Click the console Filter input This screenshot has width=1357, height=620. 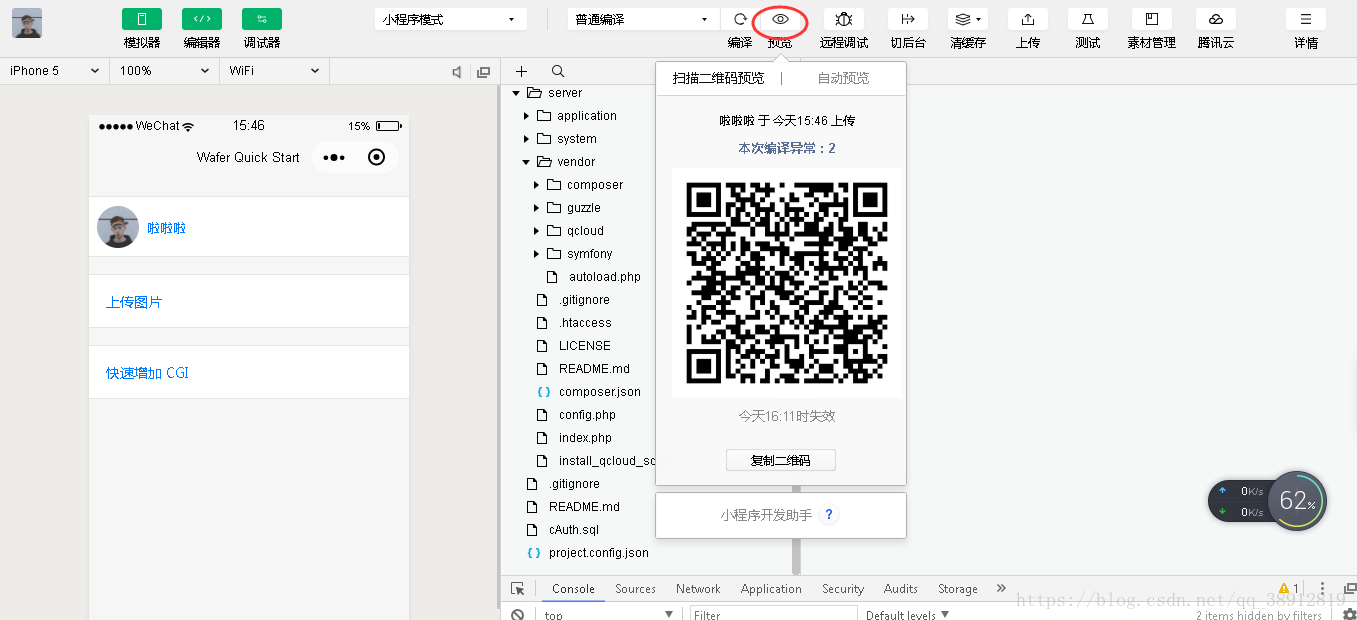tap(773, 614)
